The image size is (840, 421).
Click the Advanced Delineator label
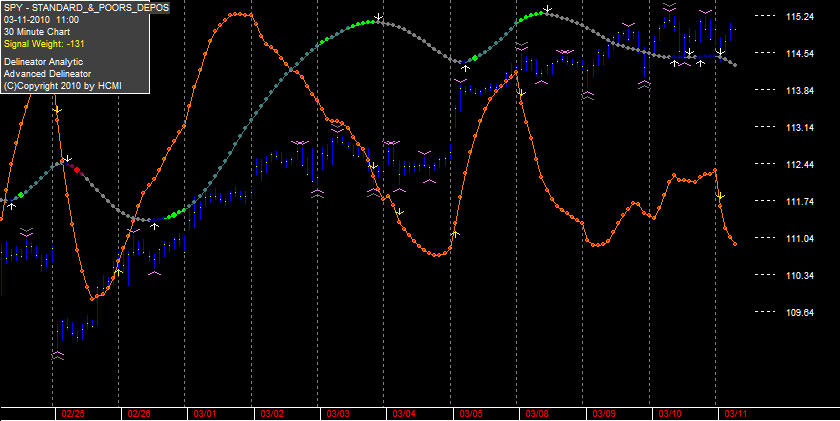pos(47,74)
